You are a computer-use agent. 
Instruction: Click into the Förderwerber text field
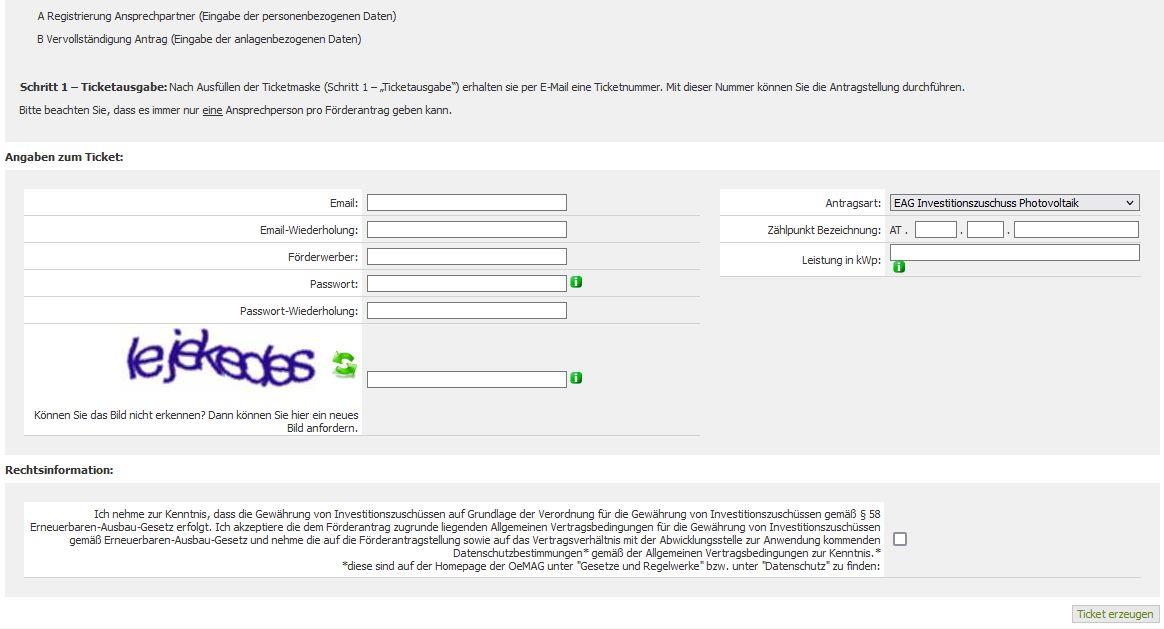467,257
